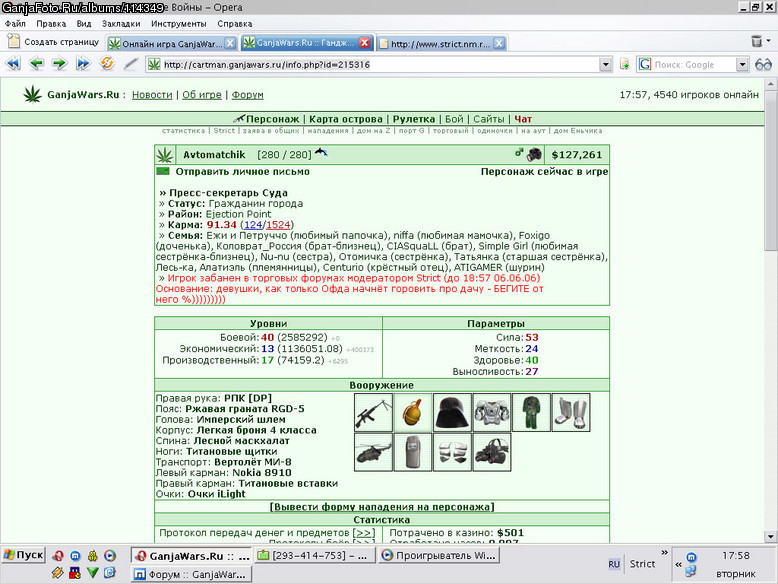Click the male gender symbol icon
The height and width of the screenshot is (584, 778).
pyautogui.click(x=519, y=152)
